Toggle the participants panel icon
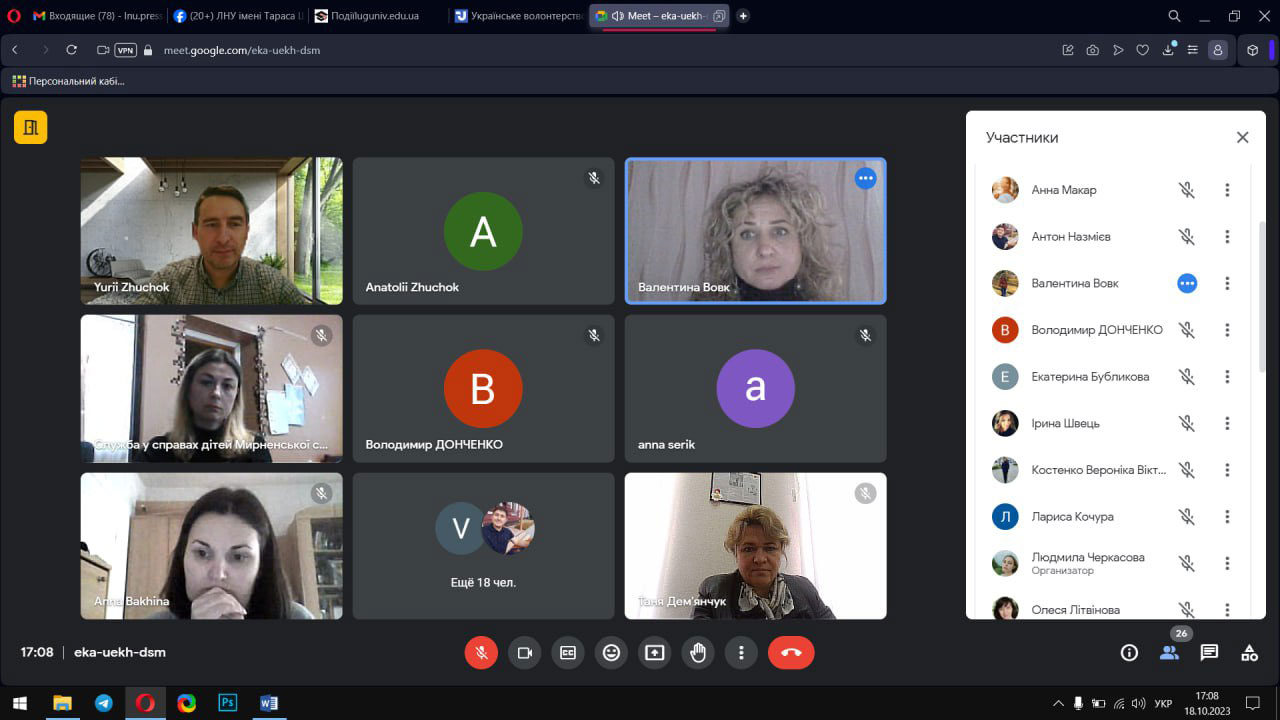This screenshot has height=720, width=1280. [x=1169, y=653]
